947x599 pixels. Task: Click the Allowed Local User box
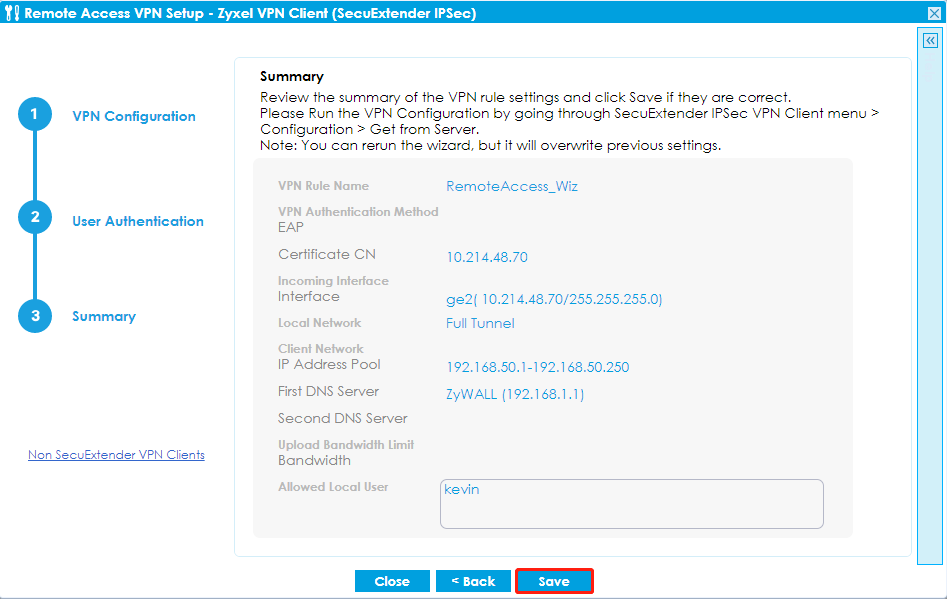632,504
